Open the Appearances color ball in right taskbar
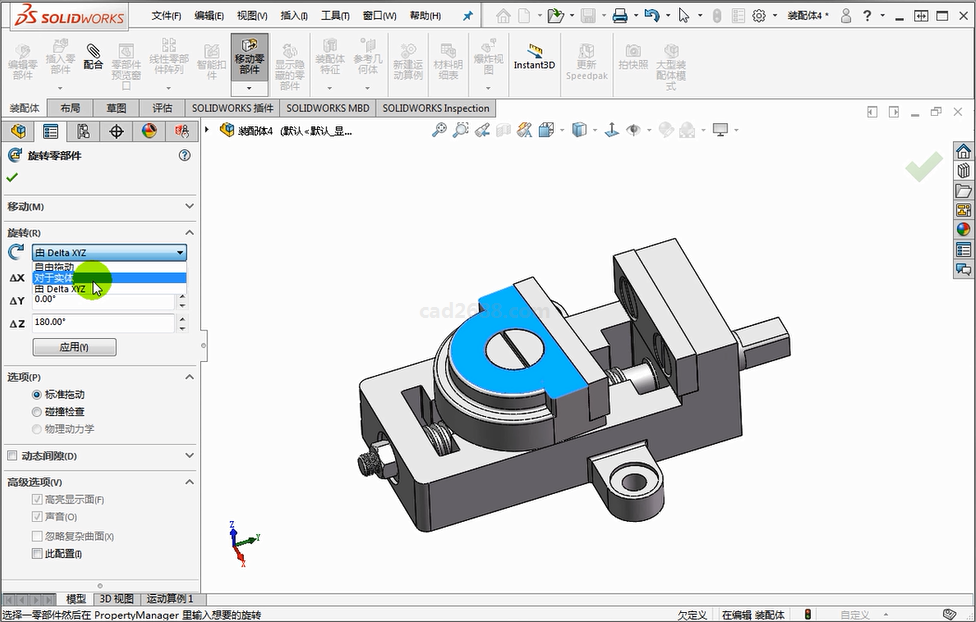Viewport: 976px width, 622px height. 963,229
